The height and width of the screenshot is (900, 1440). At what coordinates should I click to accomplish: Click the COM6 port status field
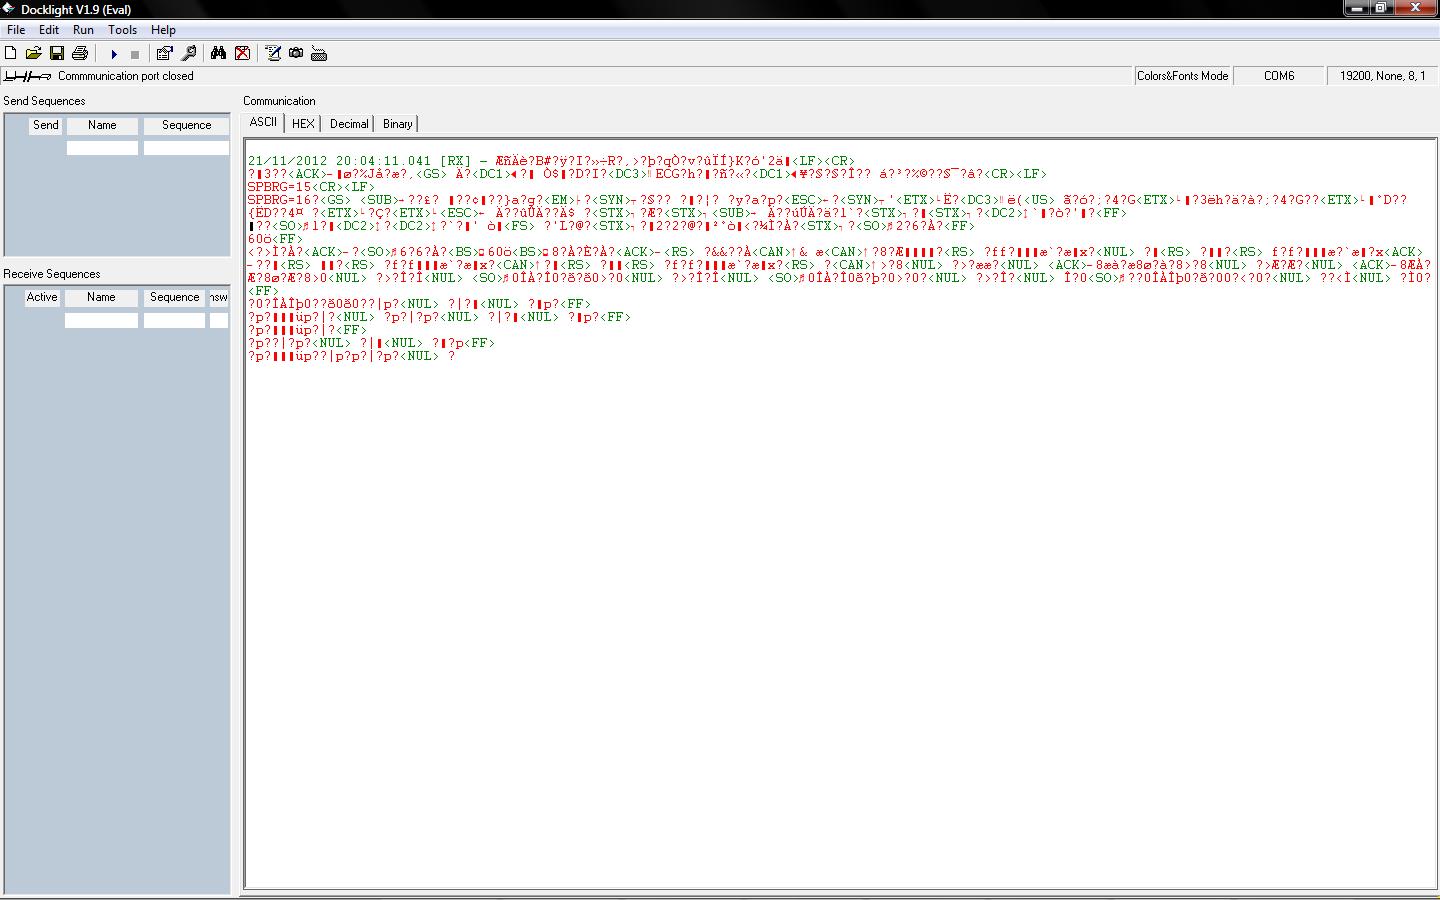click(1279, 76)
